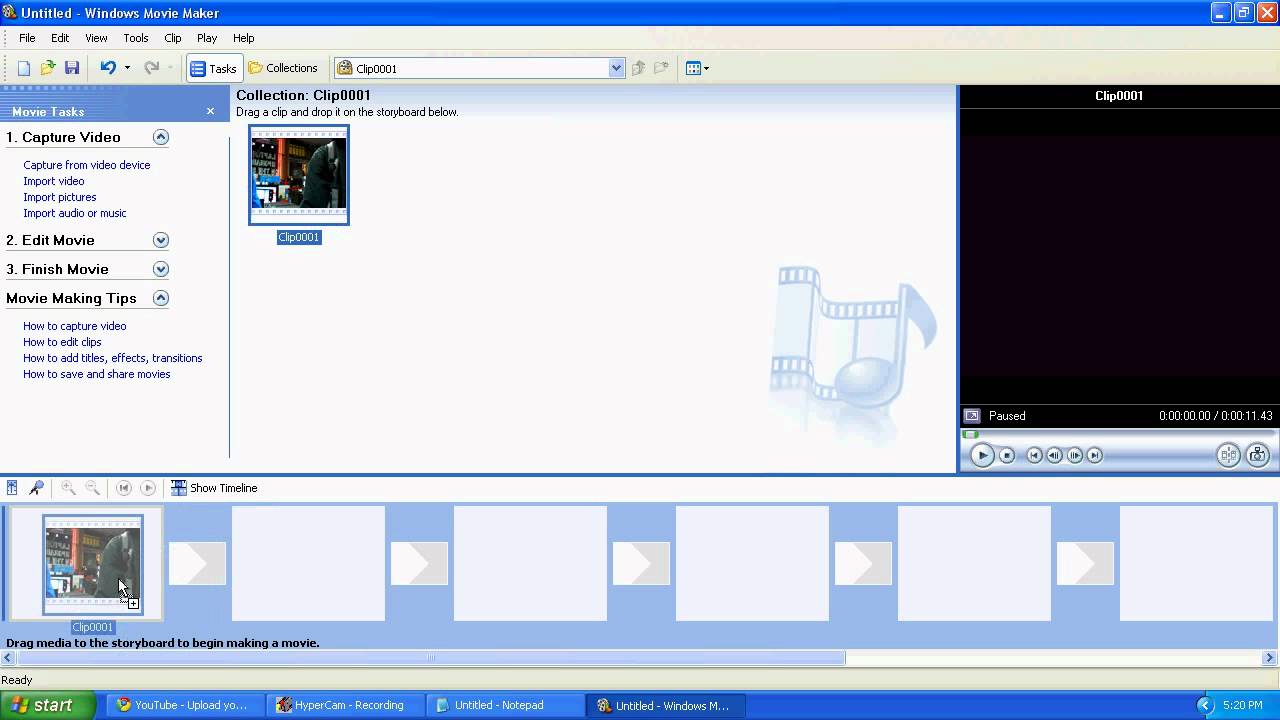Expand the Edit Movie section

(x=161, y=240)
